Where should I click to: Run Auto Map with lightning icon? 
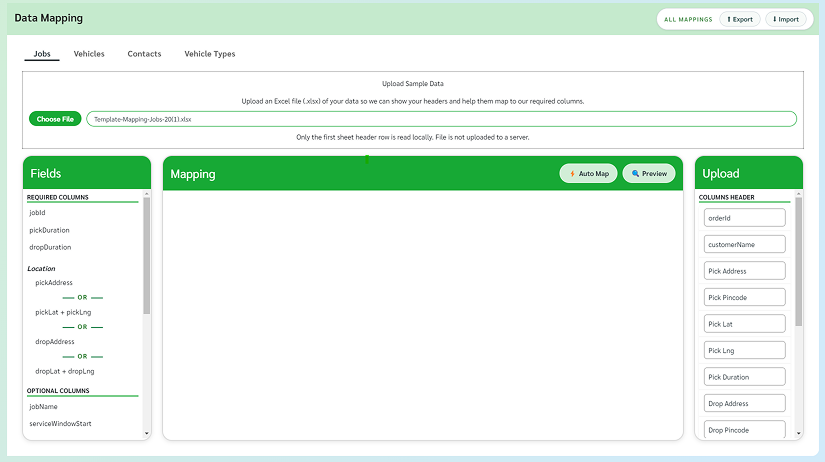589,174
